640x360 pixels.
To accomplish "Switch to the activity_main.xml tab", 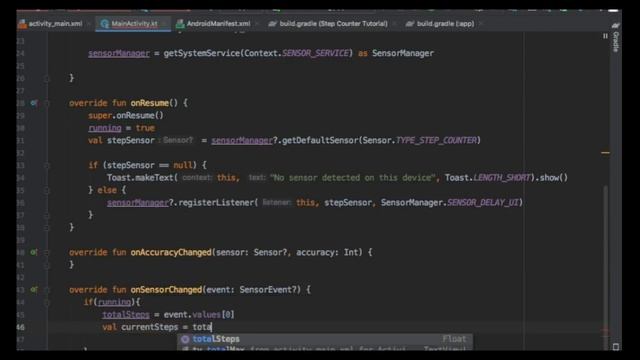I will pos(55,24).
